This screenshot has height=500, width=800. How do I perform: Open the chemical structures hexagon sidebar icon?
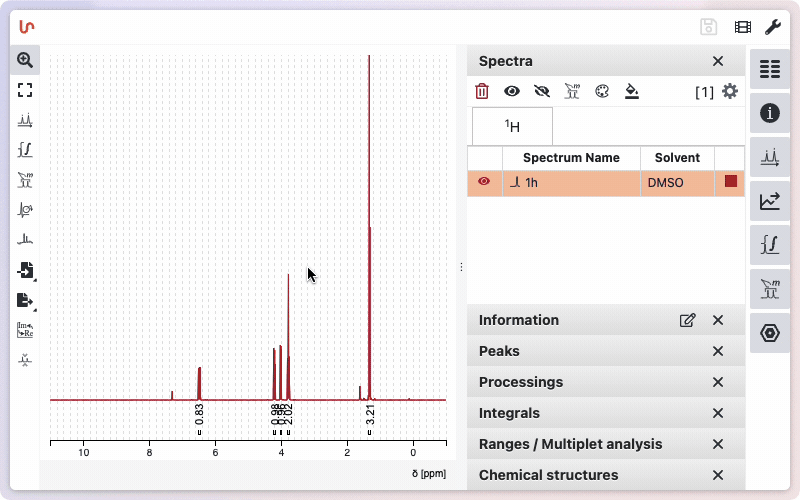769,332
